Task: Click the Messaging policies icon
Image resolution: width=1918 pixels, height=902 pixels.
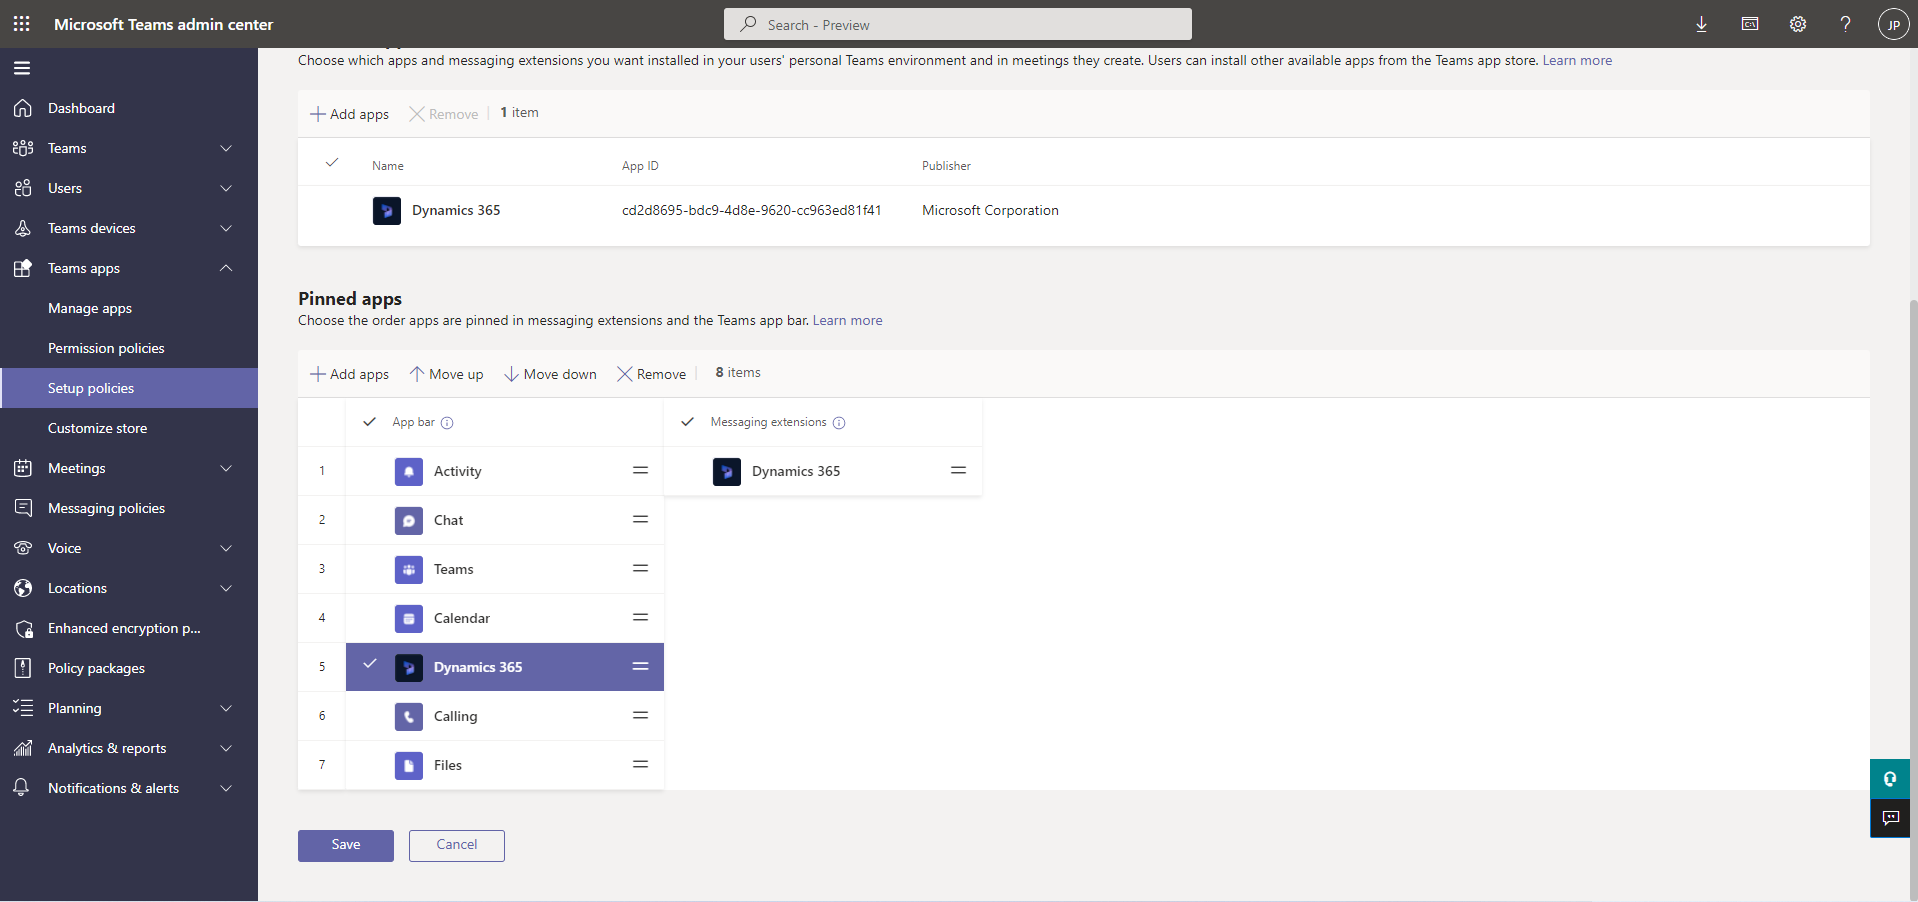Action: tap(23, 508)
